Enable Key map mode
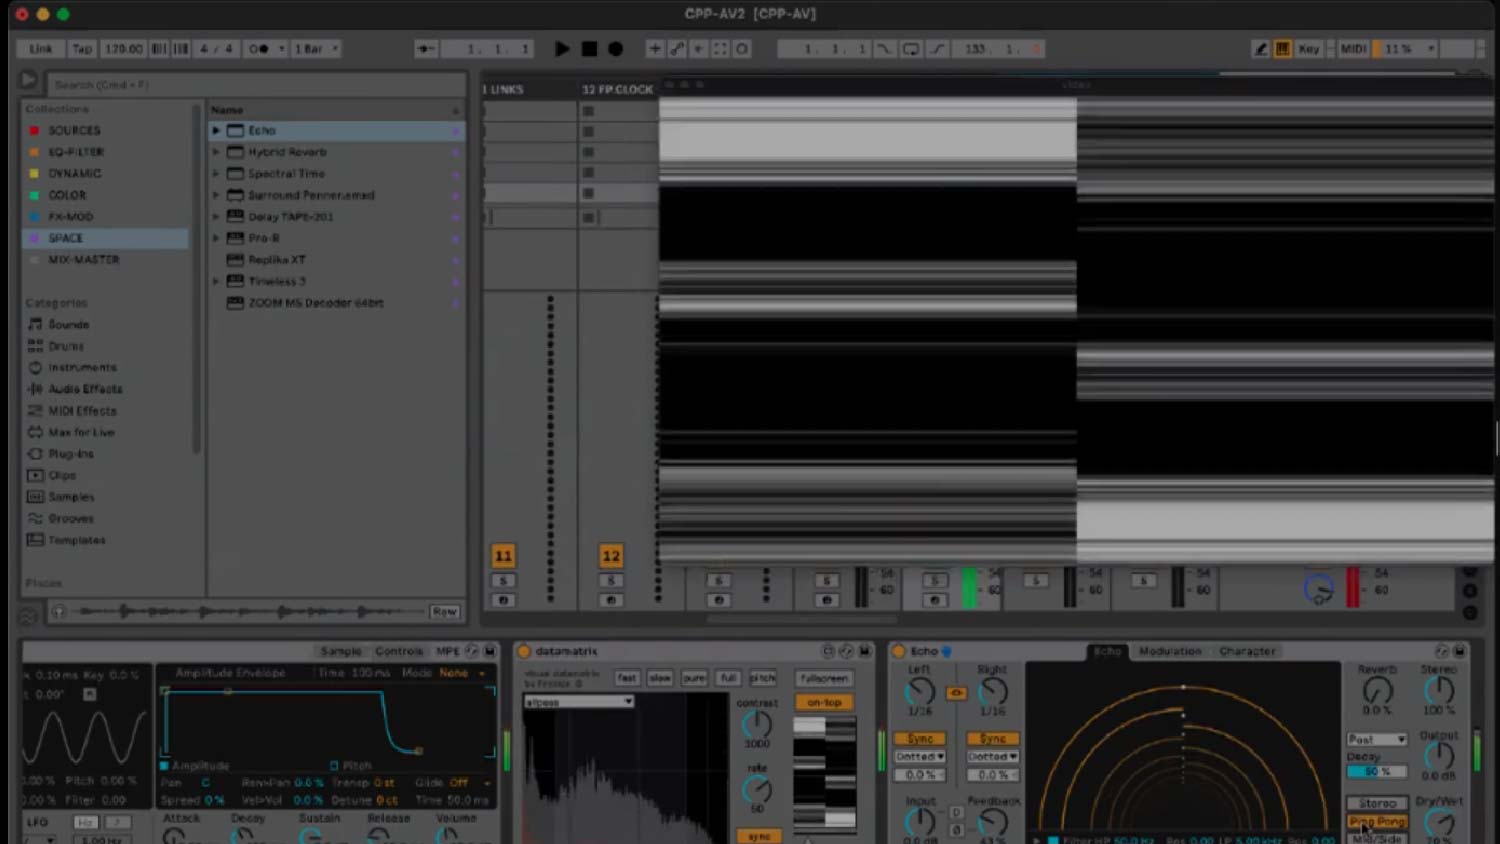The image size is (1500, 844). coord(1309,48)
